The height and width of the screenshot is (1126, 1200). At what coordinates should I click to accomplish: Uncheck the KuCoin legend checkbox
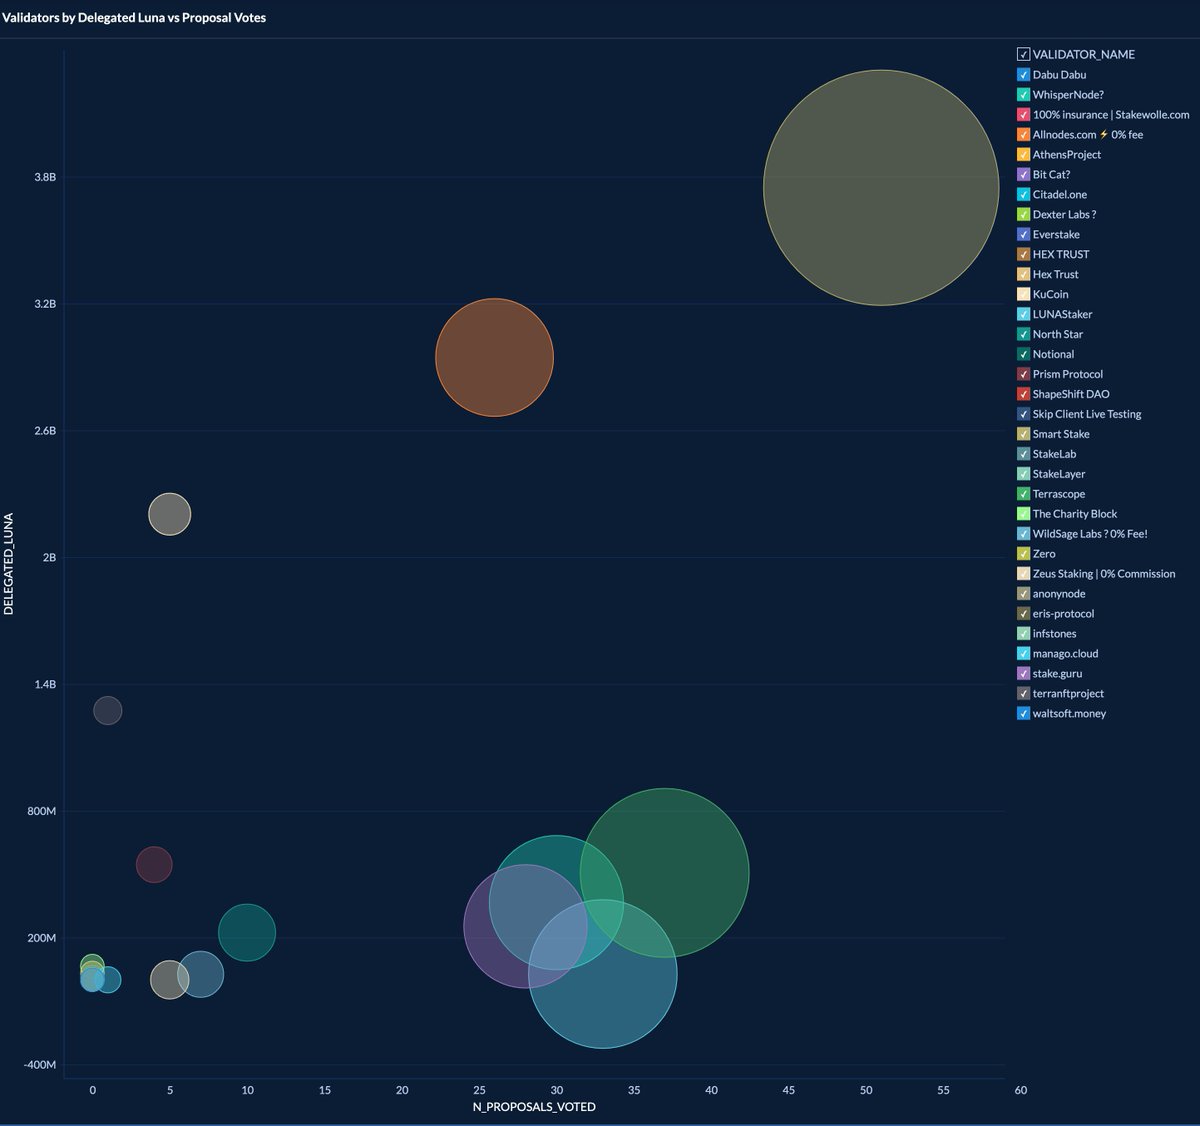(x=1023, y=294)
